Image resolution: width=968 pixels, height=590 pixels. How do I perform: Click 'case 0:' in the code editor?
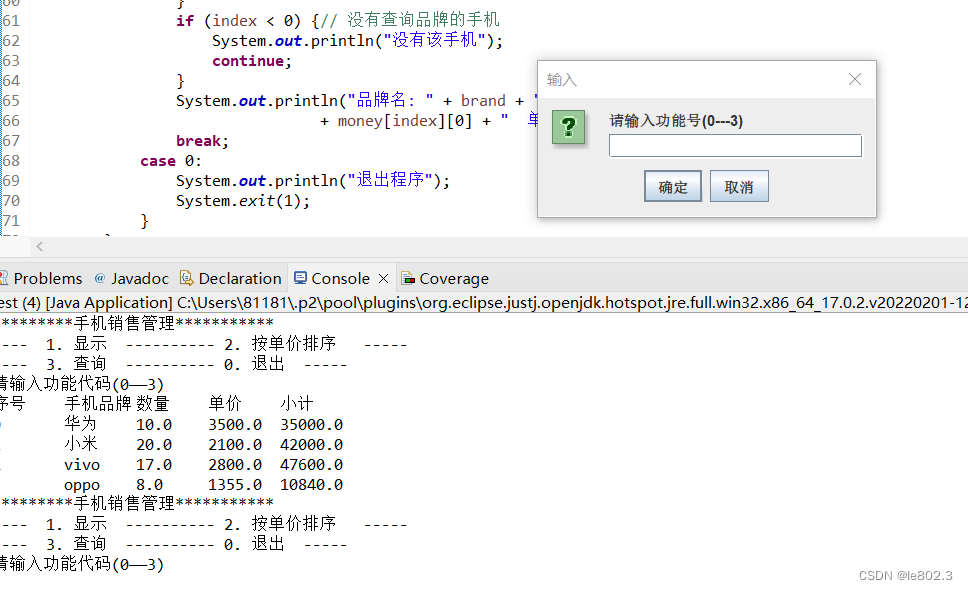(170, 160)
